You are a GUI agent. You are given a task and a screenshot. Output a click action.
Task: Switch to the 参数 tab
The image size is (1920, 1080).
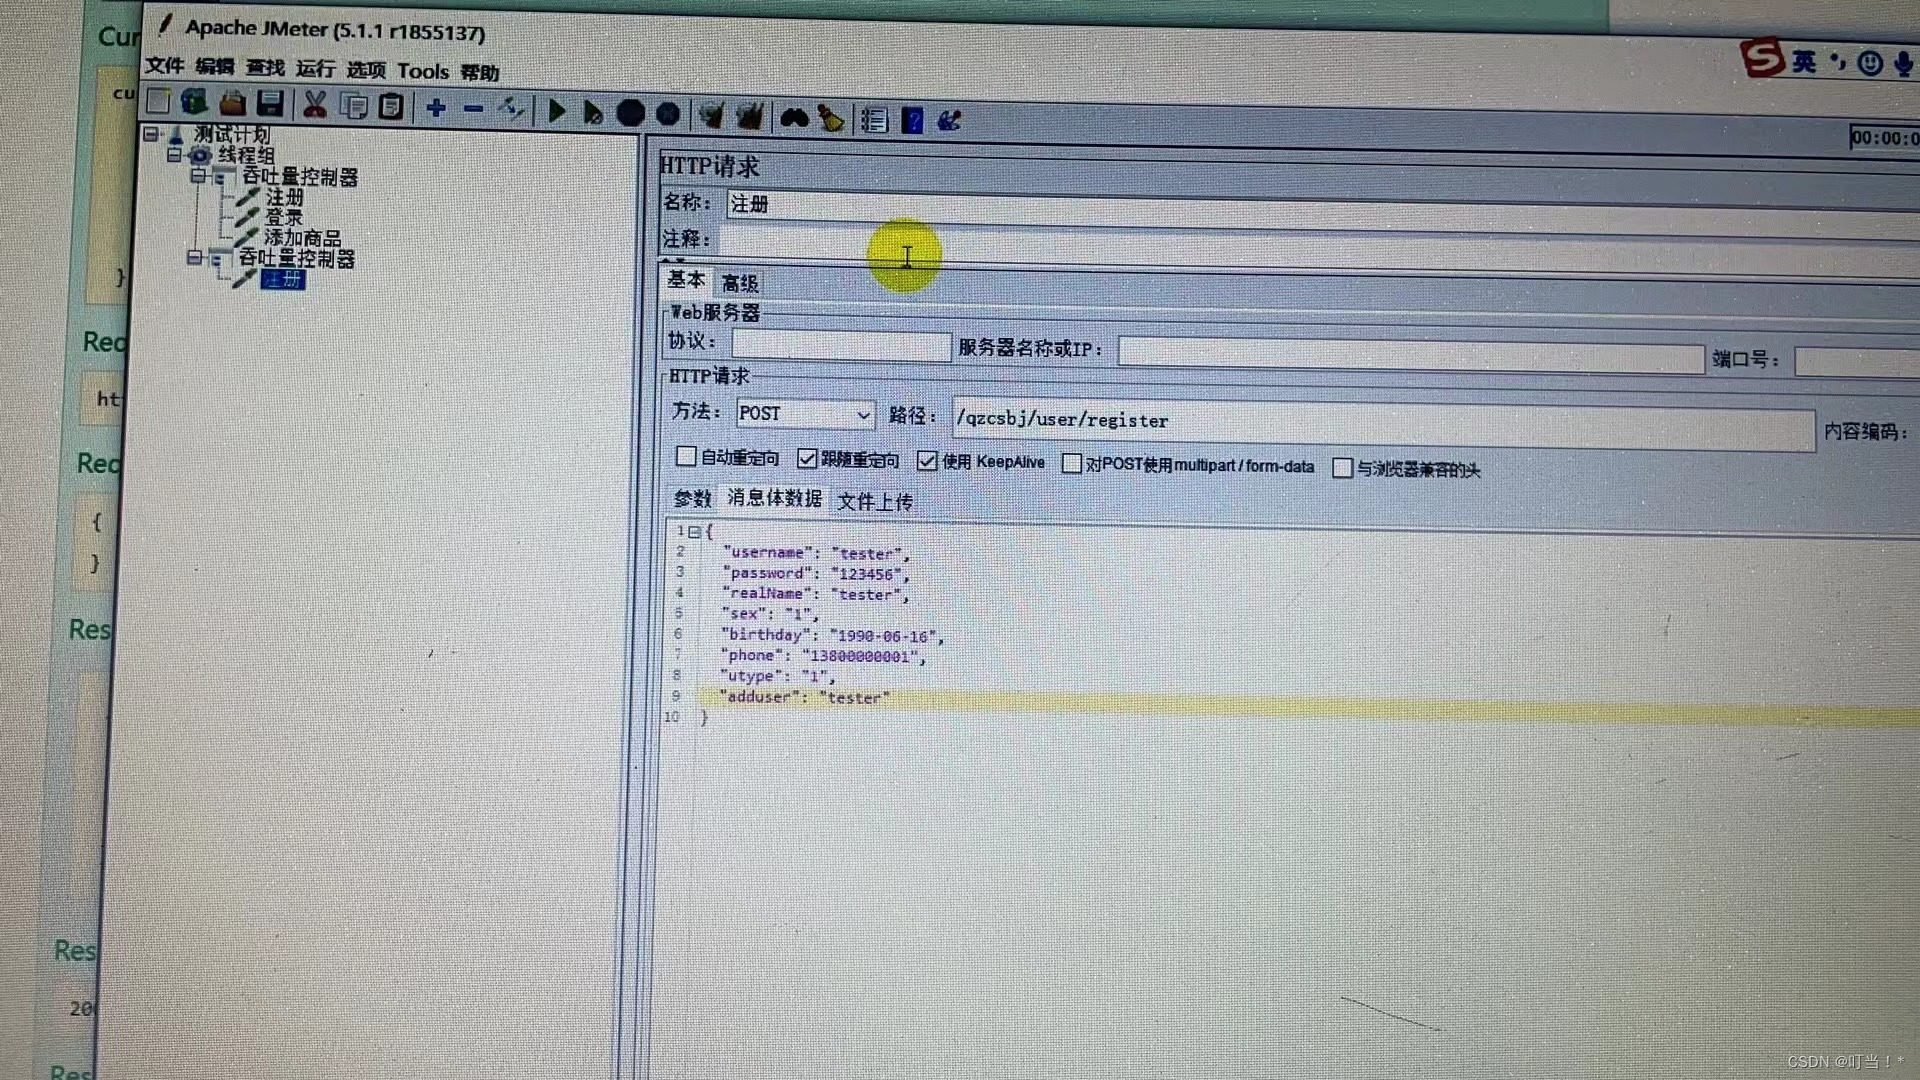[x=692, y=498]
